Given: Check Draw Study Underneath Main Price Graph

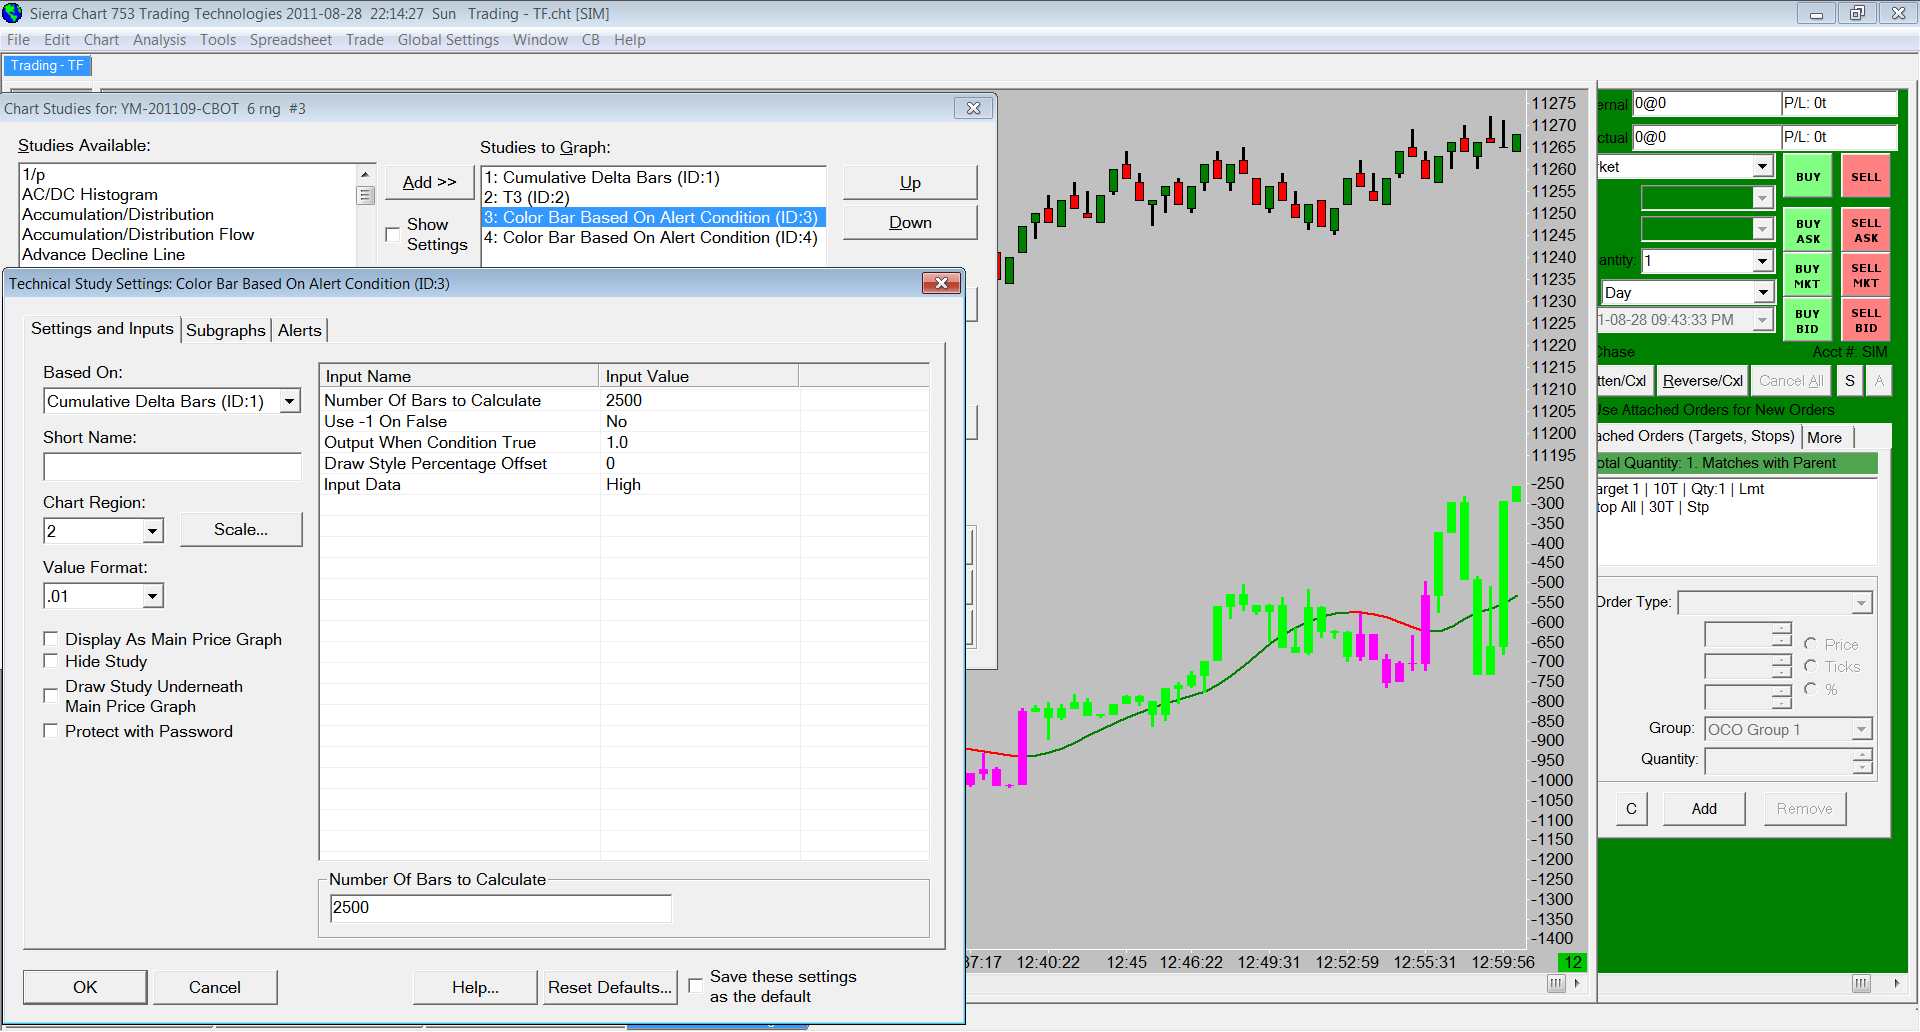Looking at the screenshot, I should pyautogui.click(x=50, y=695).
